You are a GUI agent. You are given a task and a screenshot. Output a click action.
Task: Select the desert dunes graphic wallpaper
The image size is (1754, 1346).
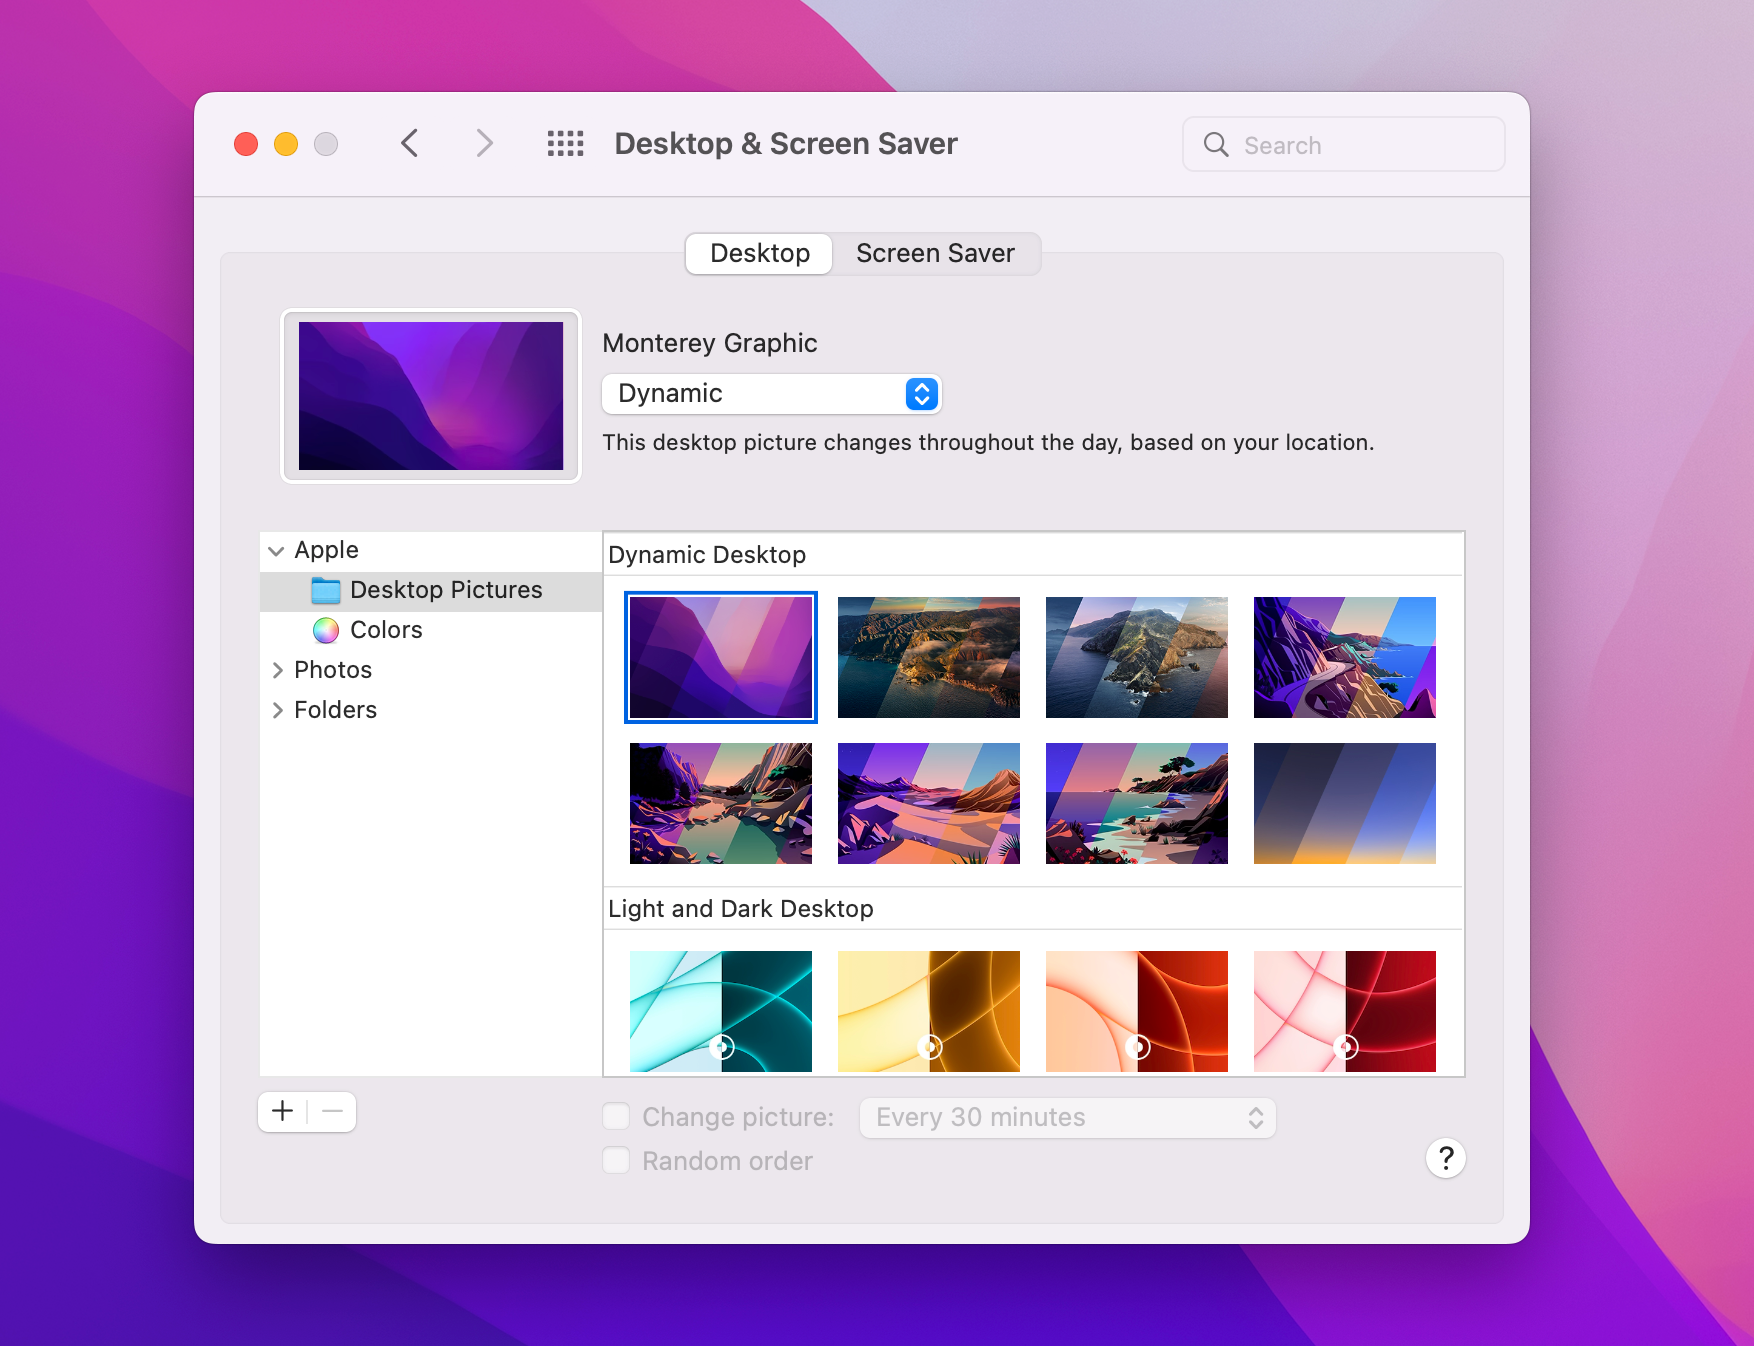[x=929, y=803]
